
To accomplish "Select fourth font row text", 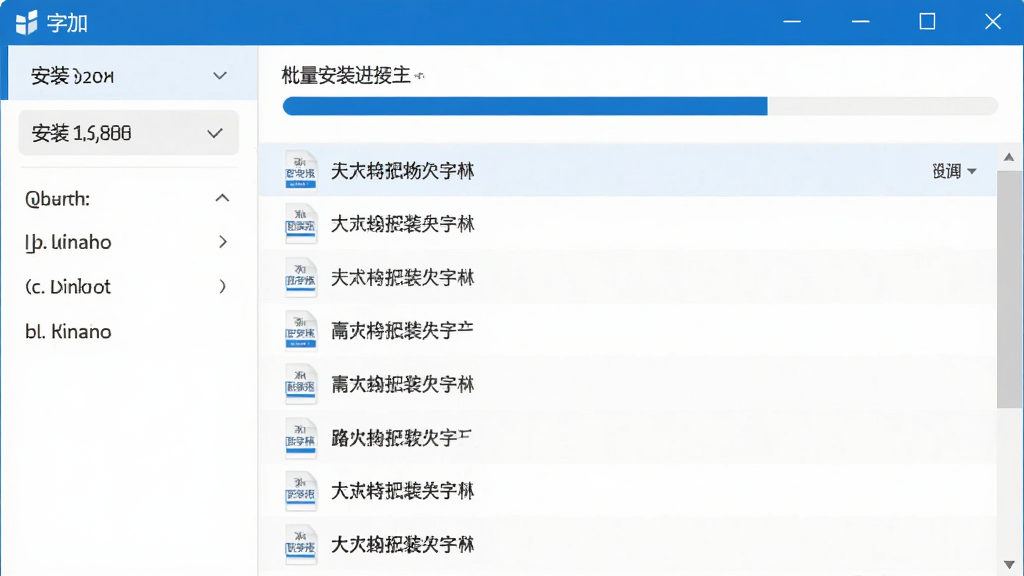I will click(x=402, y=331).
